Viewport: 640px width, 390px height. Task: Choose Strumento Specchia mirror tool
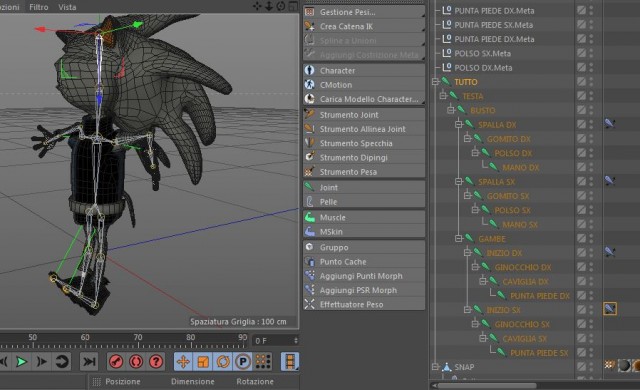pyautogui.click(x=364, y=143)
